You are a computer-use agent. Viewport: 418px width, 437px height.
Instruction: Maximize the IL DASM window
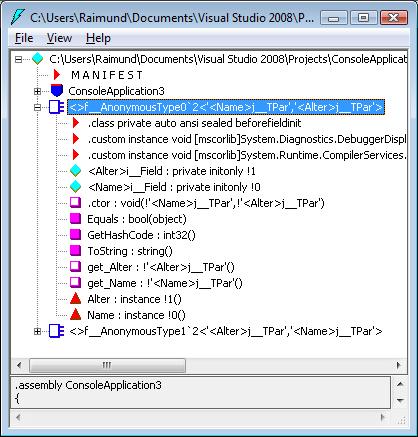(x=364, y=18)
